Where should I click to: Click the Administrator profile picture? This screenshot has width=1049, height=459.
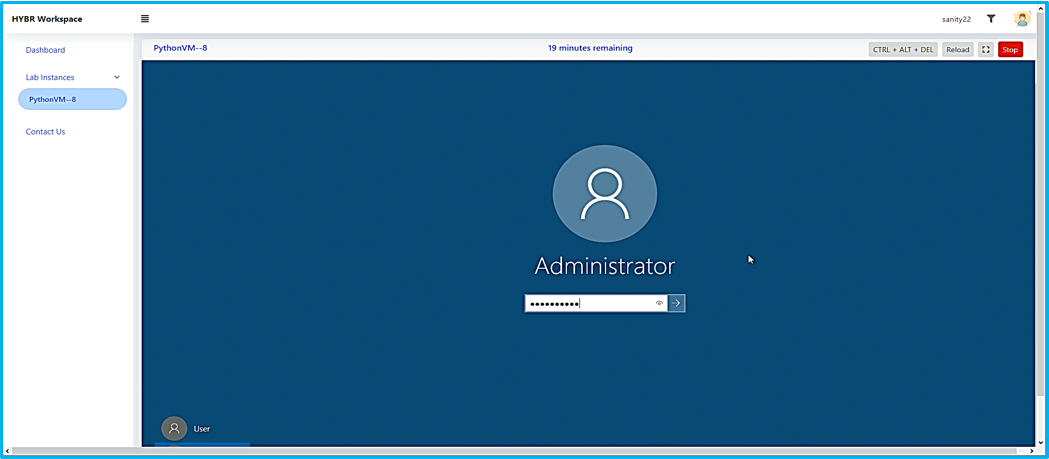coord(604,194)
